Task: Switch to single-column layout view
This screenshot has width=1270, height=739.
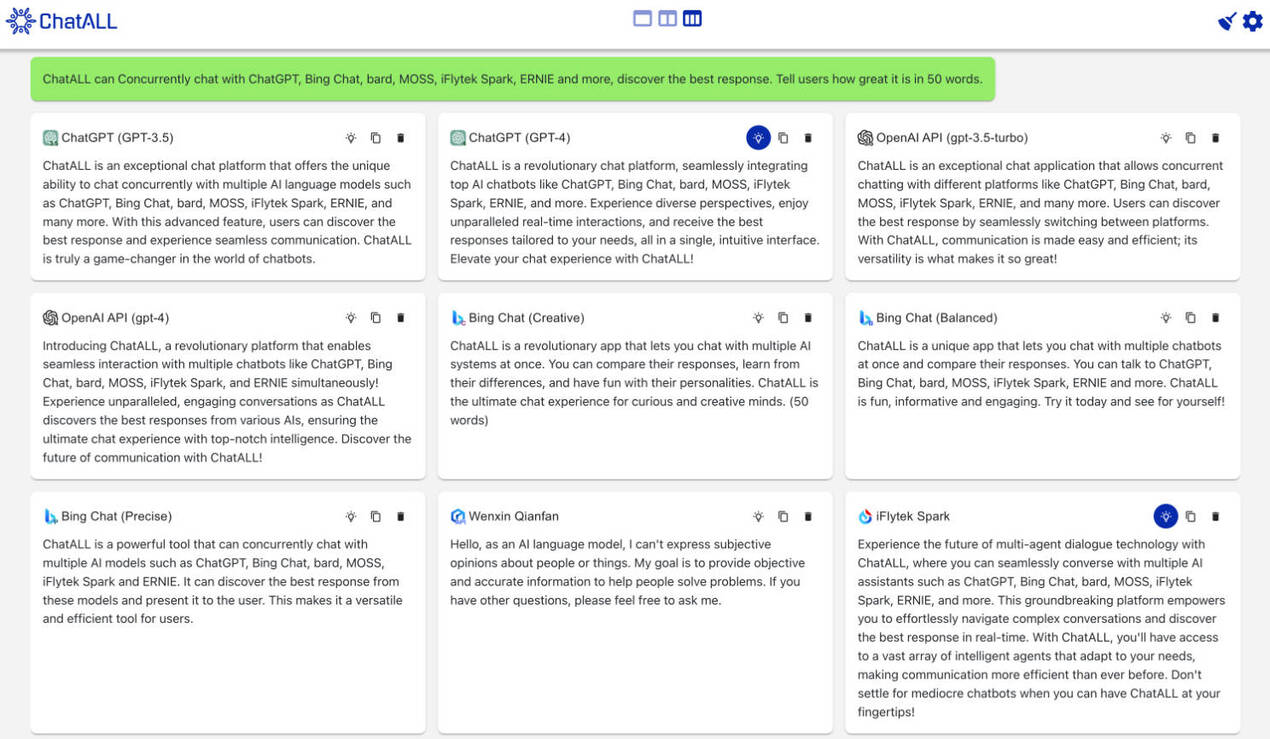Action: tap(642, 19)
